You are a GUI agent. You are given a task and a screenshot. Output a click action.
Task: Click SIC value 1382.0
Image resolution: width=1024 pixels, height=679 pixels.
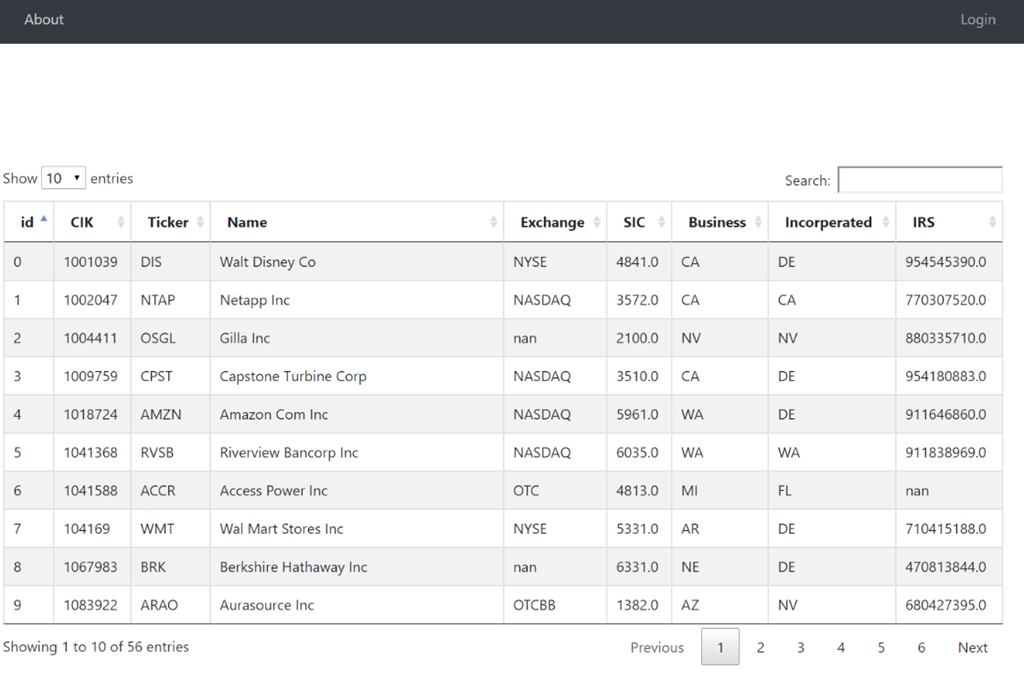pyautogui.click(x=637, y=605)
